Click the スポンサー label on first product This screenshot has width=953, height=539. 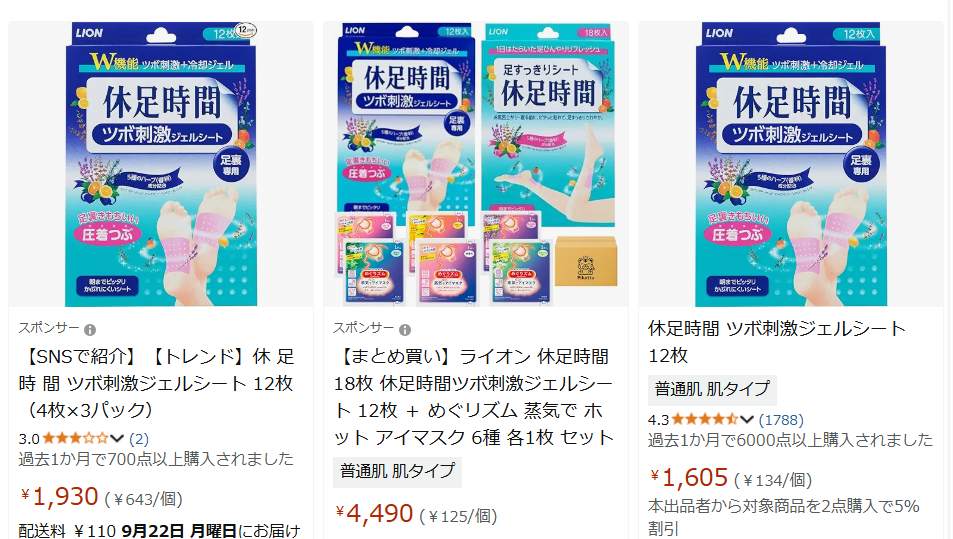[x=49, y=328]
